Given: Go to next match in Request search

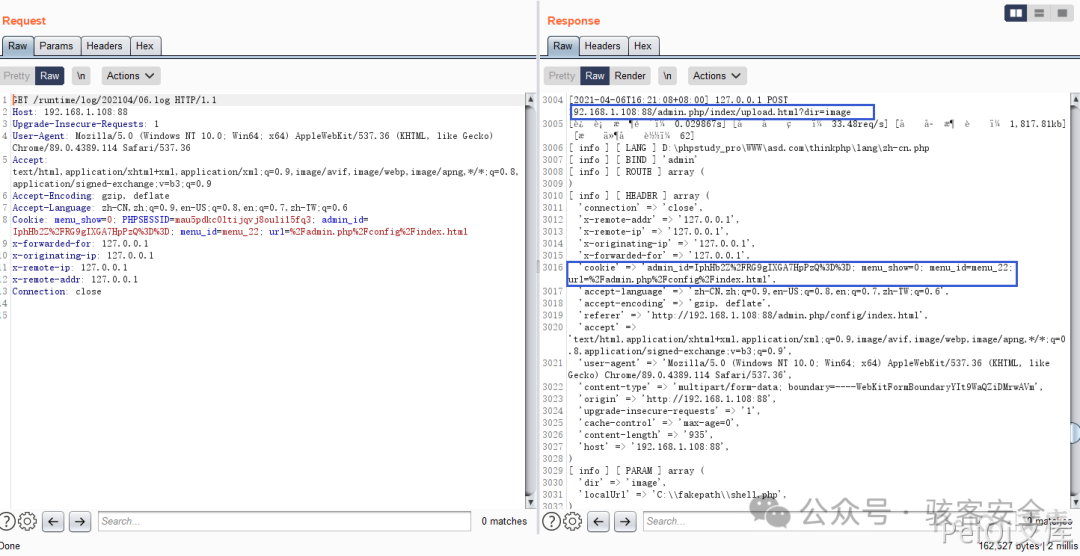Looking at the screenshot, I should [80, 522].
